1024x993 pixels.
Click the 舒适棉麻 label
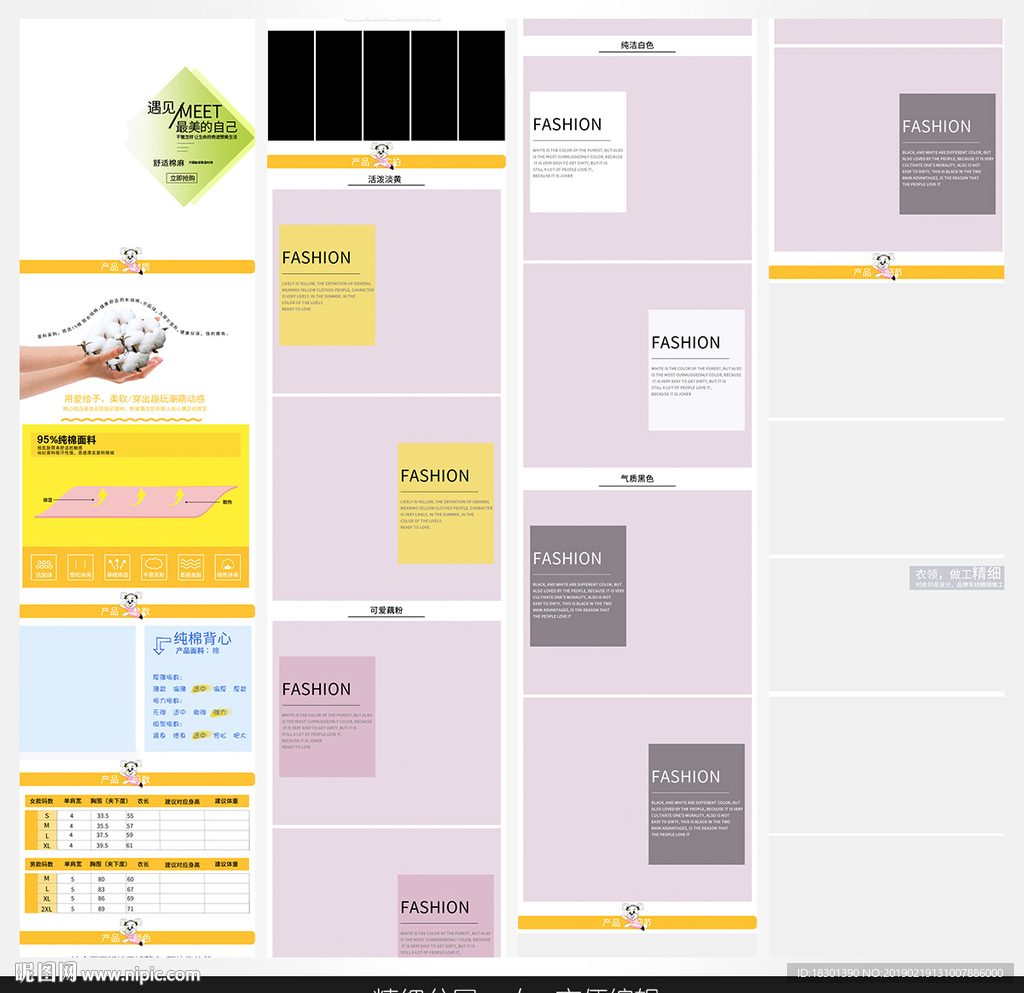[x=168, y=163]
